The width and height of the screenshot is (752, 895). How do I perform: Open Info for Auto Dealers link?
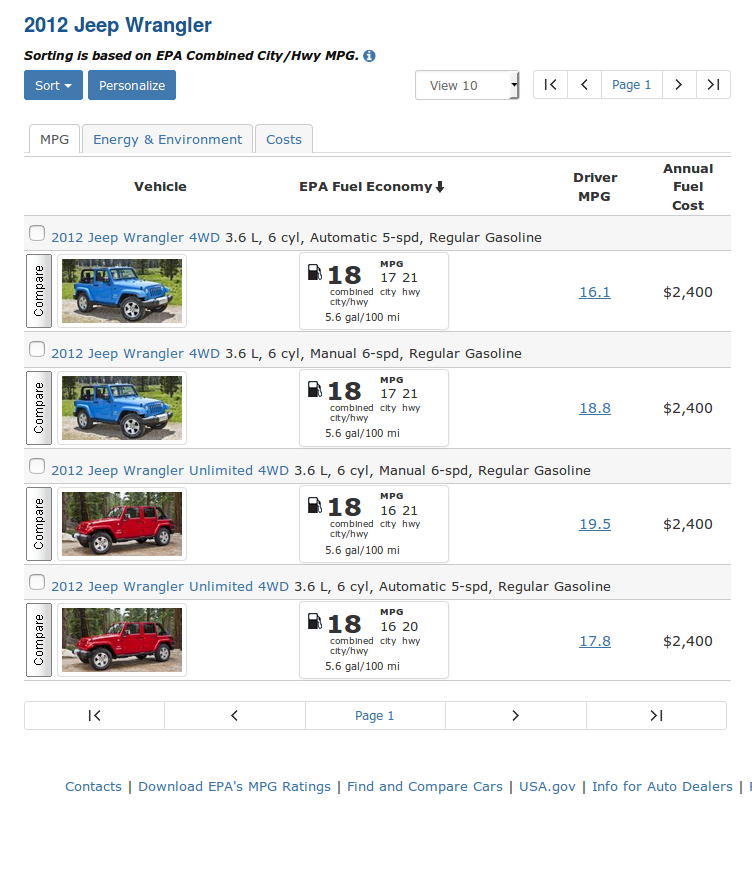pos(662,787)
